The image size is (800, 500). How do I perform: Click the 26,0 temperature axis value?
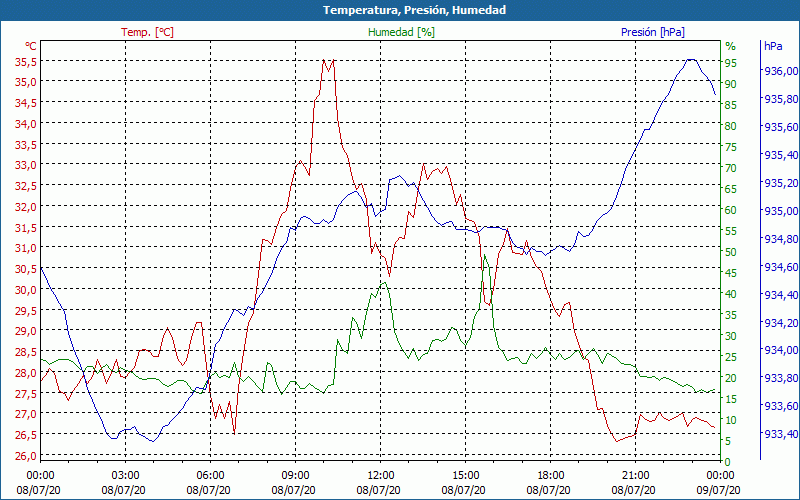click(26, 456)
